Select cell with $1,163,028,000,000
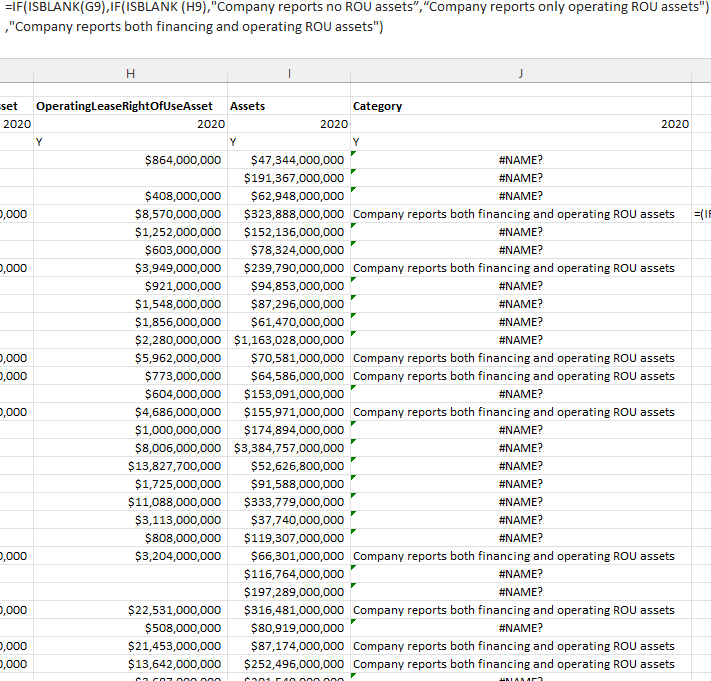711x681 pixels. click(x=289, y=340)
